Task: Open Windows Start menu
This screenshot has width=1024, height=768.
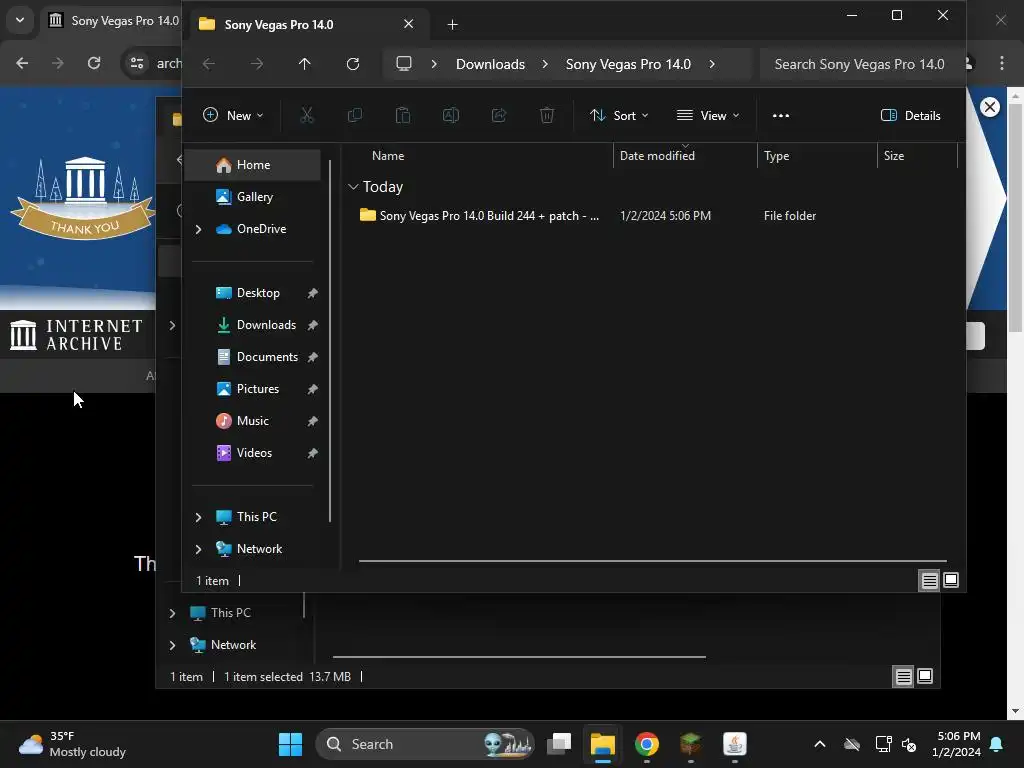Action: point(290,744)
